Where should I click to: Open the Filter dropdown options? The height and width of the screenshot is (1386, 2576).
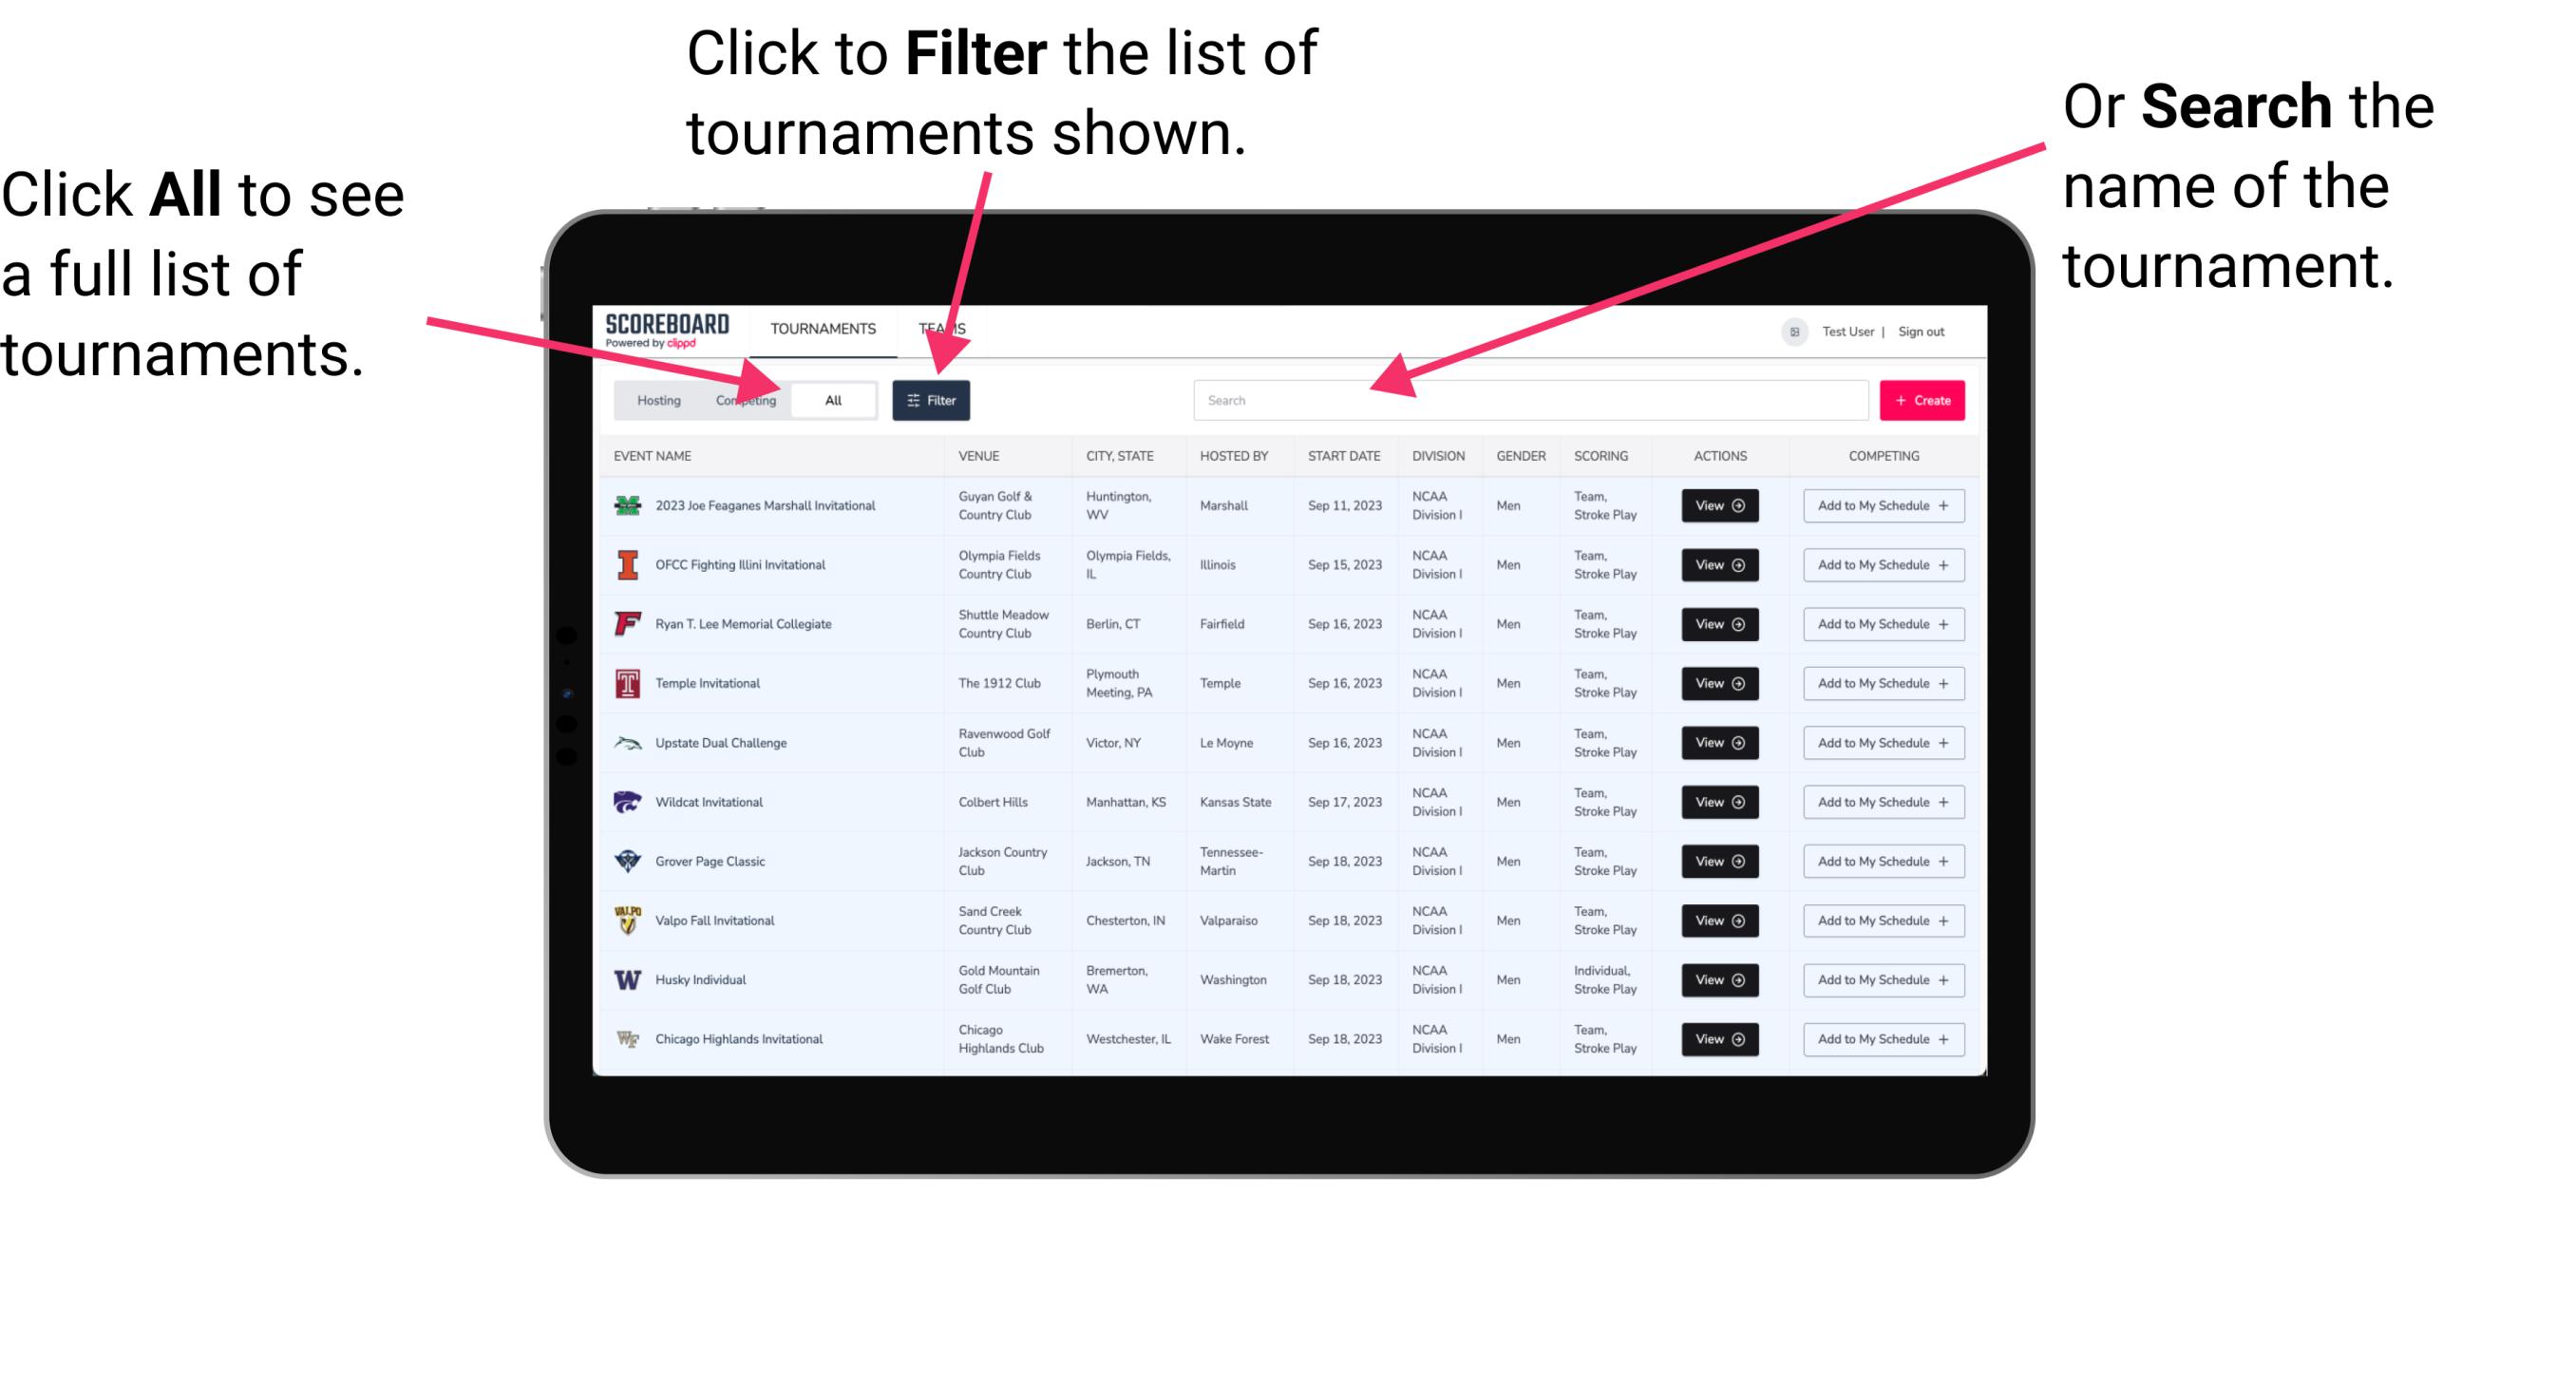click(x=933, y=399)
